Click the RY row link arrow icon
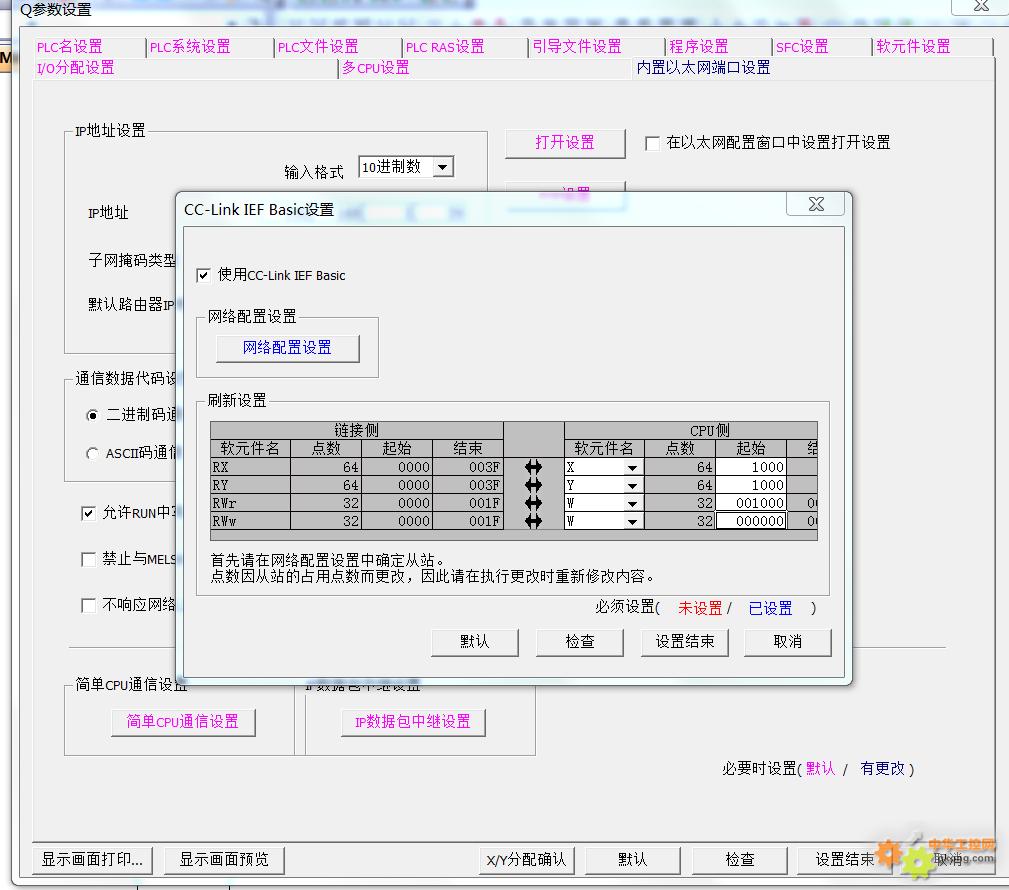This screenshot has width=1009, height=890. pos(533,485)
